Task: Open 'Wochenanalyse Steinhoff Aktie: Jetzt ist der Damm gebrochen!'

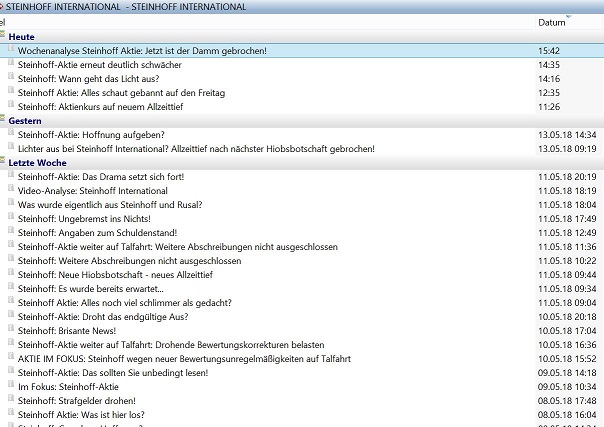Action: [x=142, y=51]
